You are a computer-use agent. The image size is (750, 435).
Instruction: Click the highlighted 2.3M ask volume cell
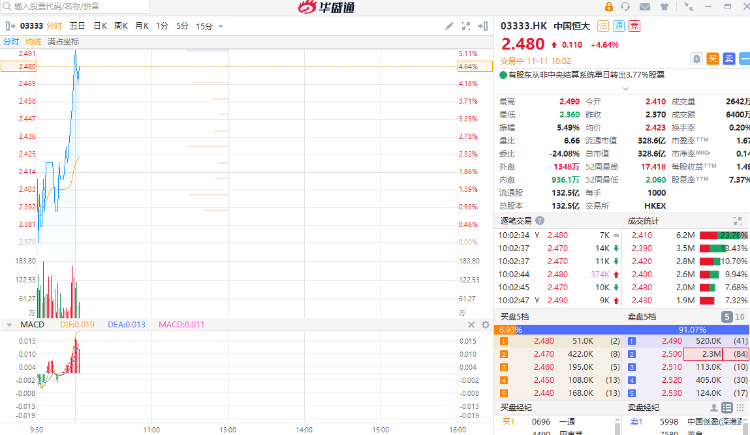click(702, 354)
